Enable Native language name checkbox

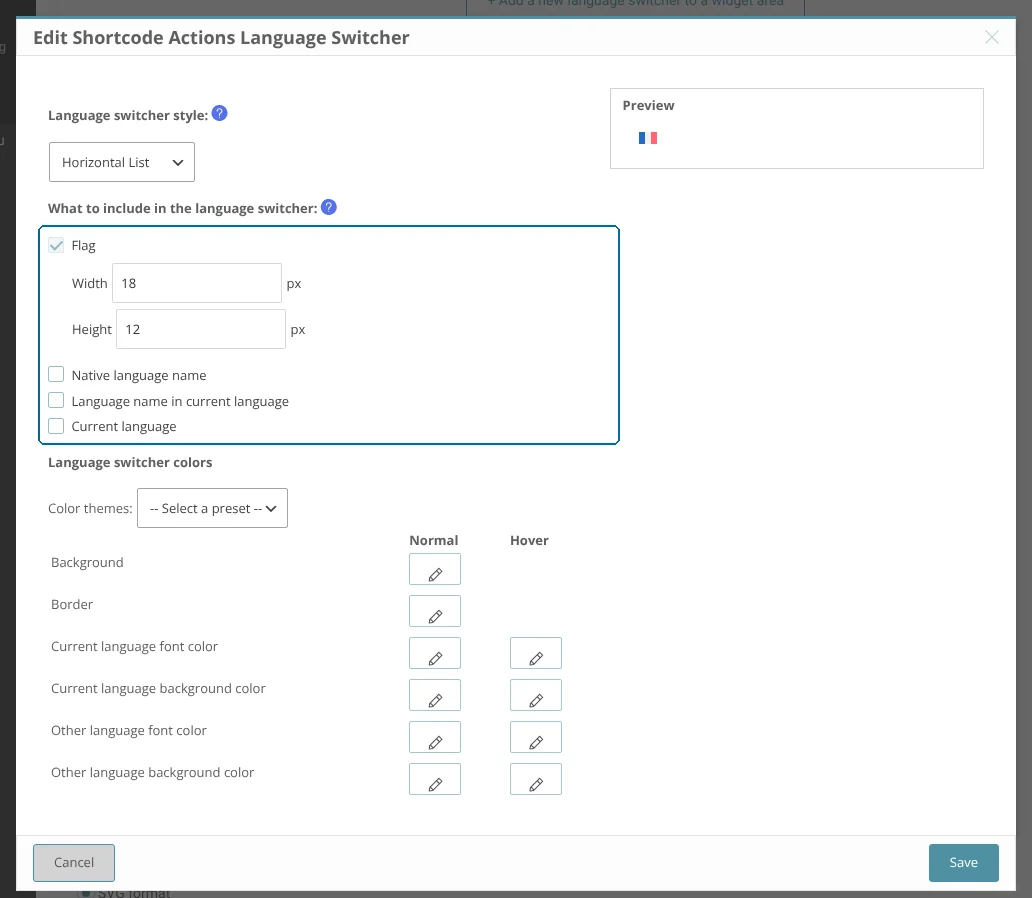[x=56, y=375]
